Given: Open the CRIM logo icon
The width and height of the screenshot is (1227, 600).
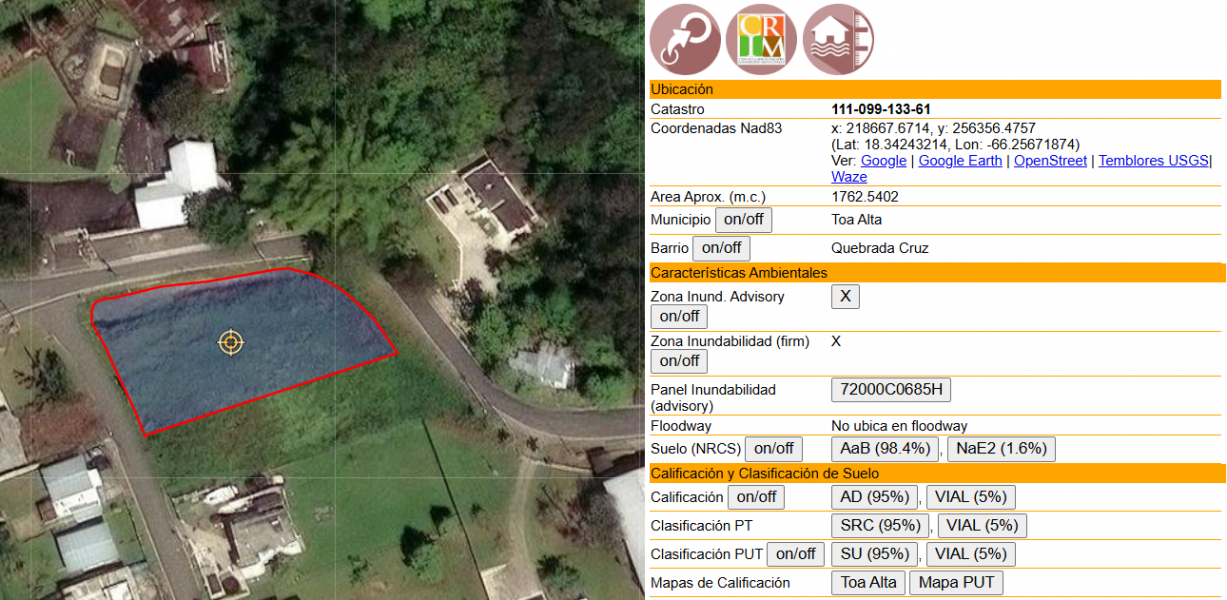Looking at the screenshot, I should pos(761,40).
